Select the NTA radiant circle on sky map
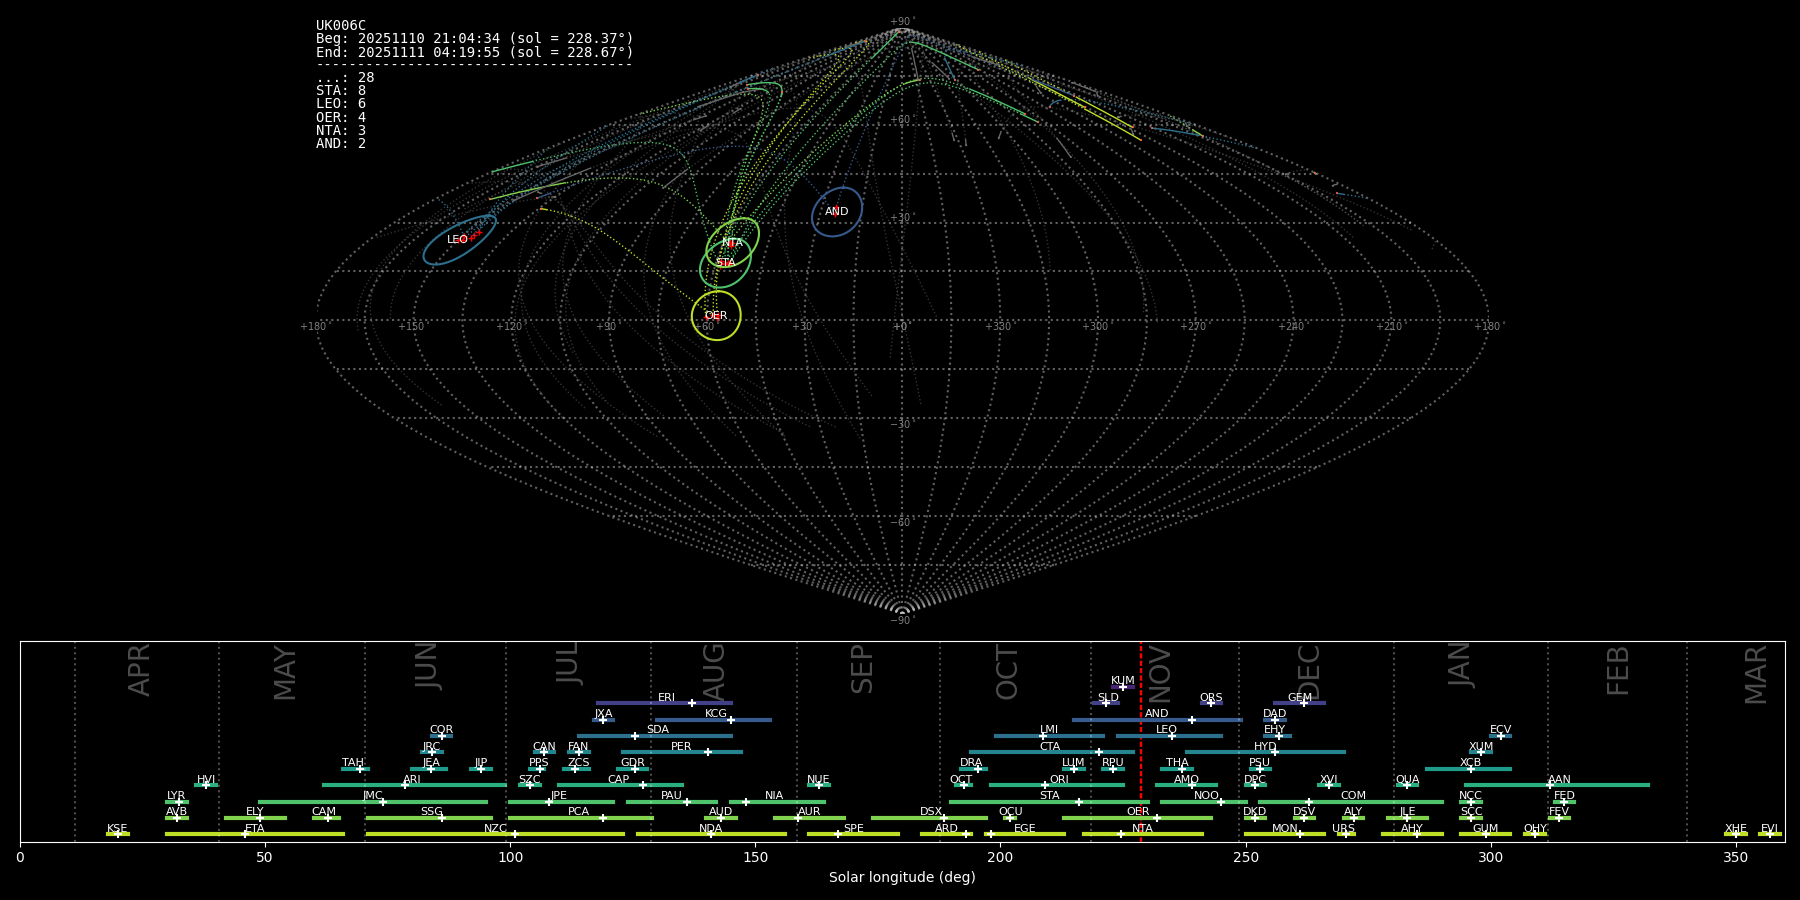This screenshot has height=900, width=1800. [733, 242]
